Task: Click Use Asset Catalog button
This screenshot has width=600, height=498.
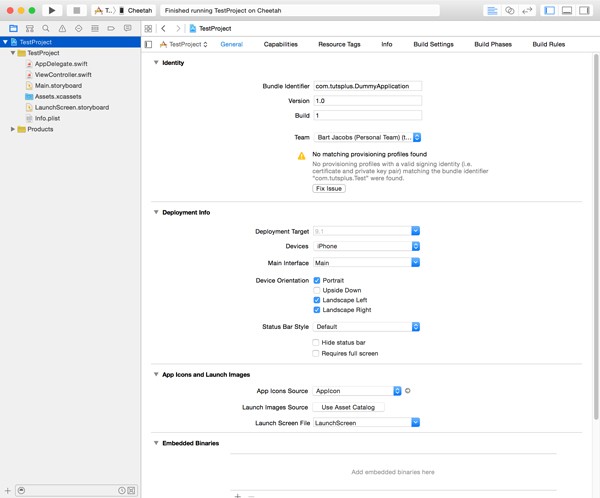Action: [x=348, y=407]
